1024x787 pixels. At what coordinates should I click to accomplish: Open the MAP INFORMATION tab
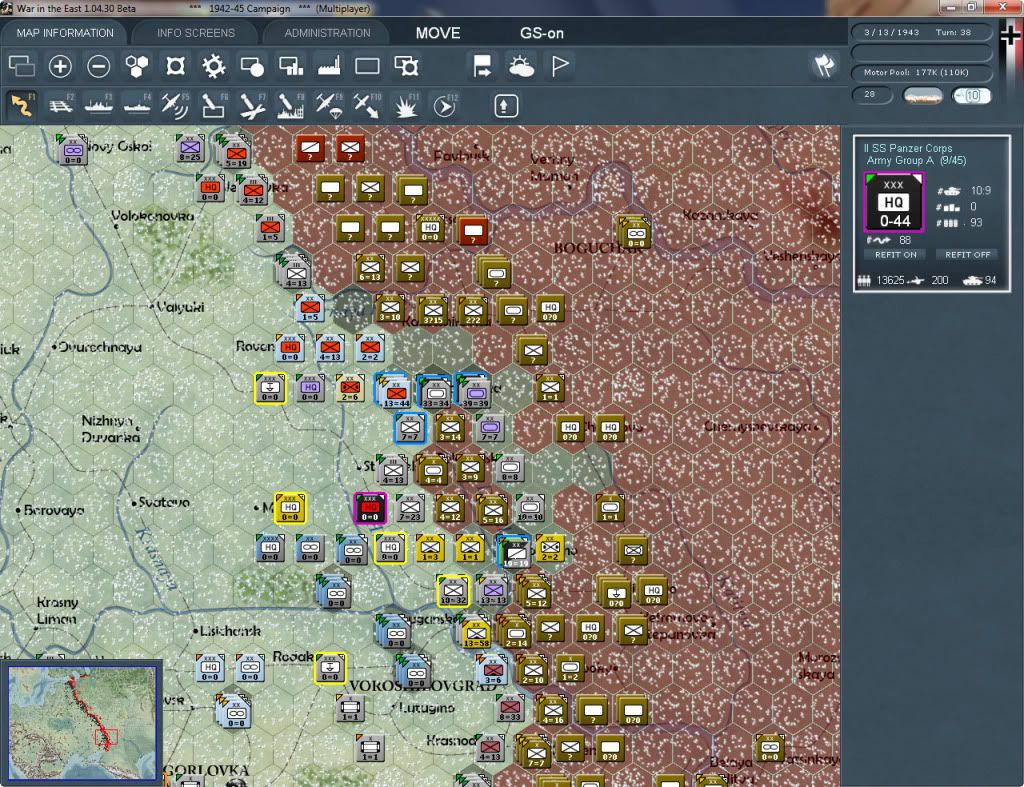click(65, 33)
